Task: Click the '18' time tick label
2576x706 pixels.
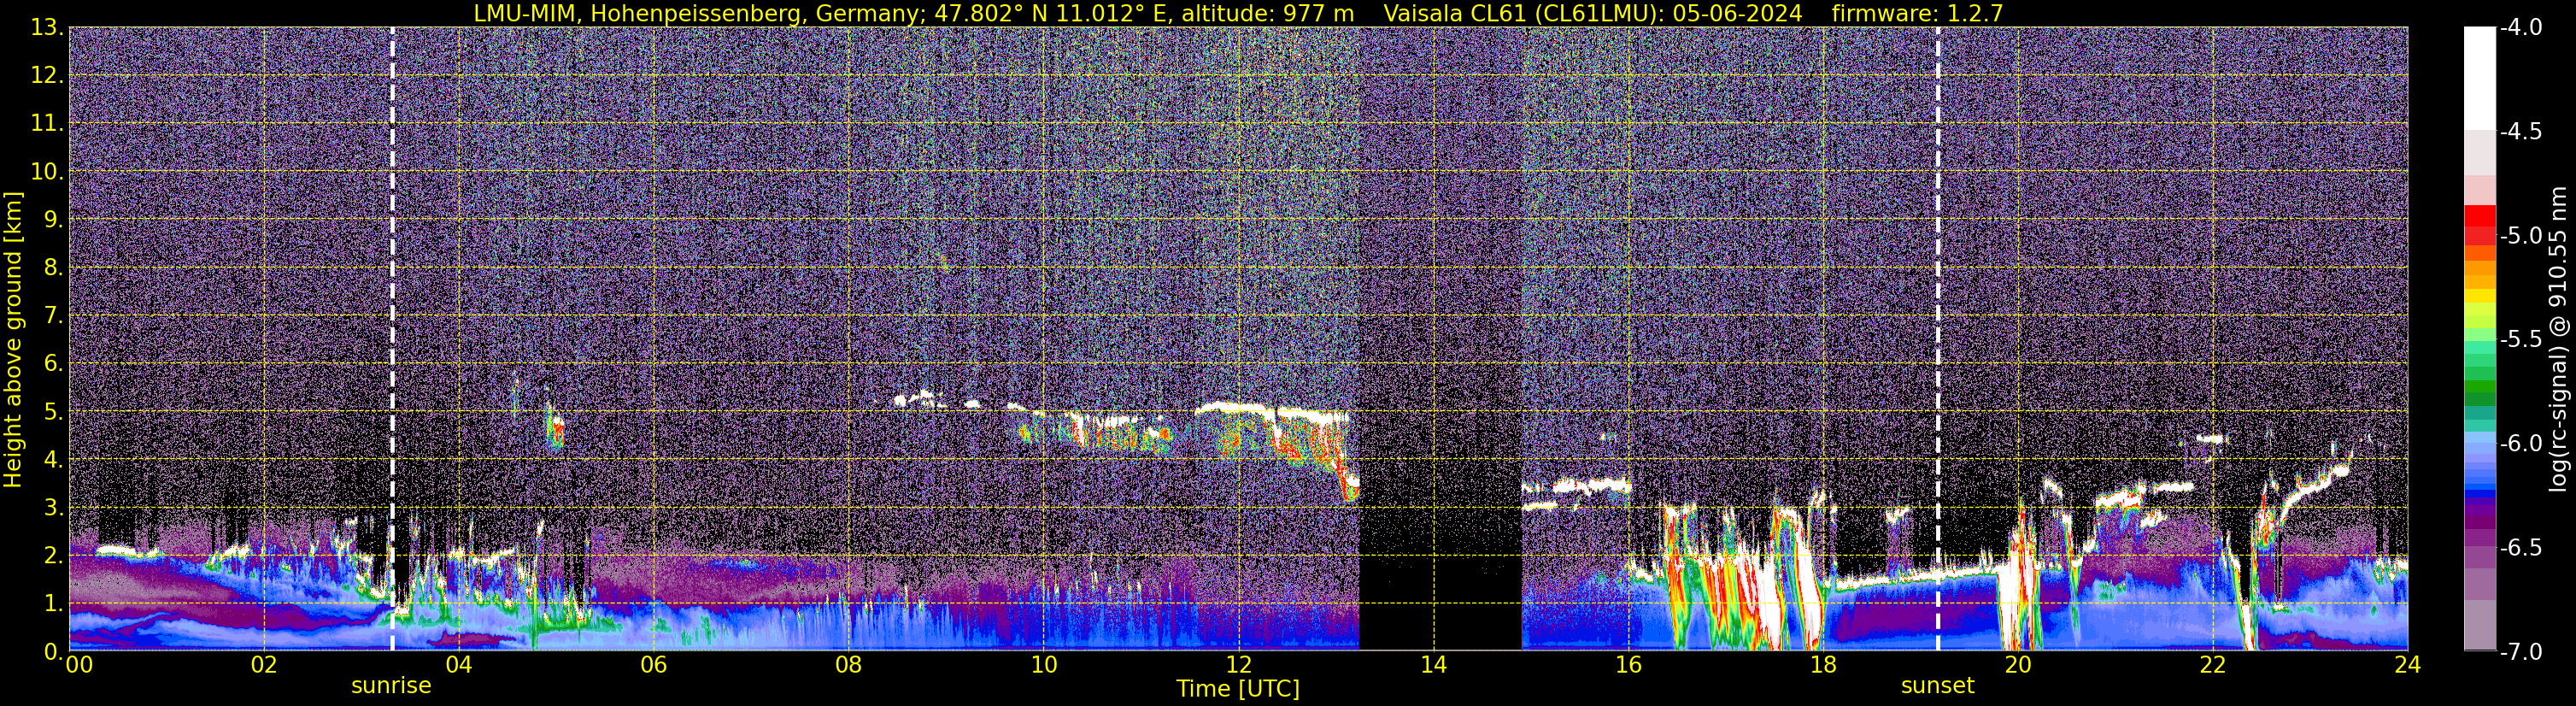Action: (x=1823, y=665)
